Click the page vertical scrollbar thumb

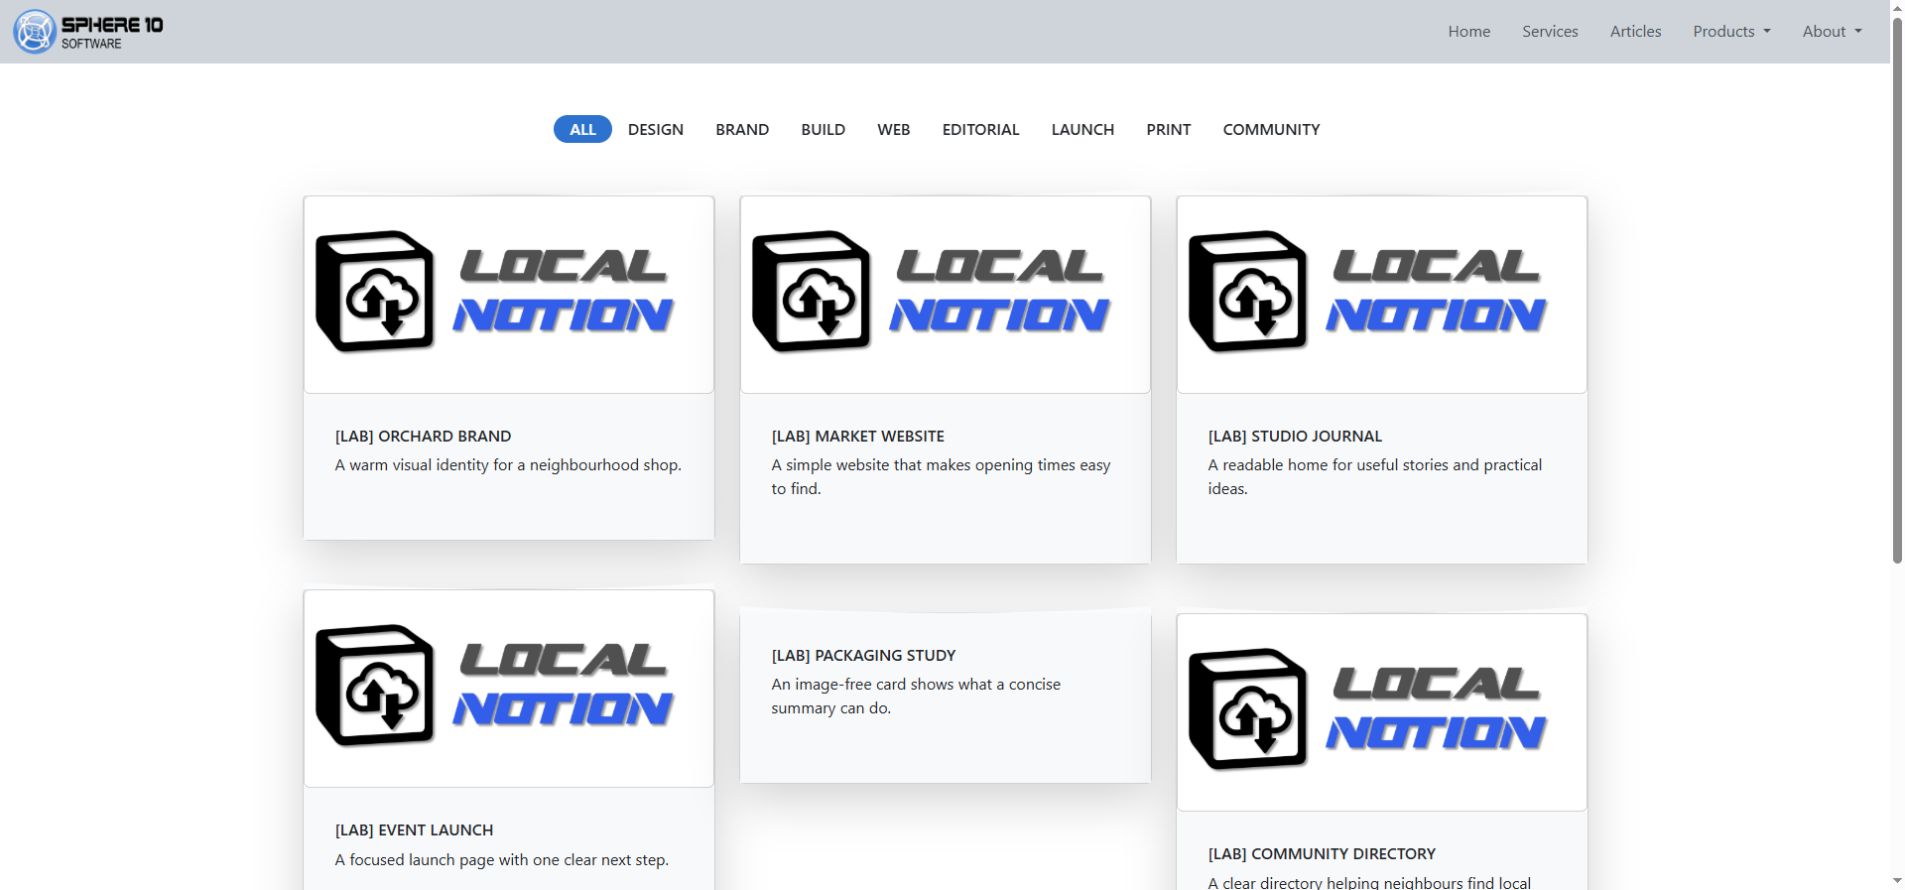[1897, 290]
